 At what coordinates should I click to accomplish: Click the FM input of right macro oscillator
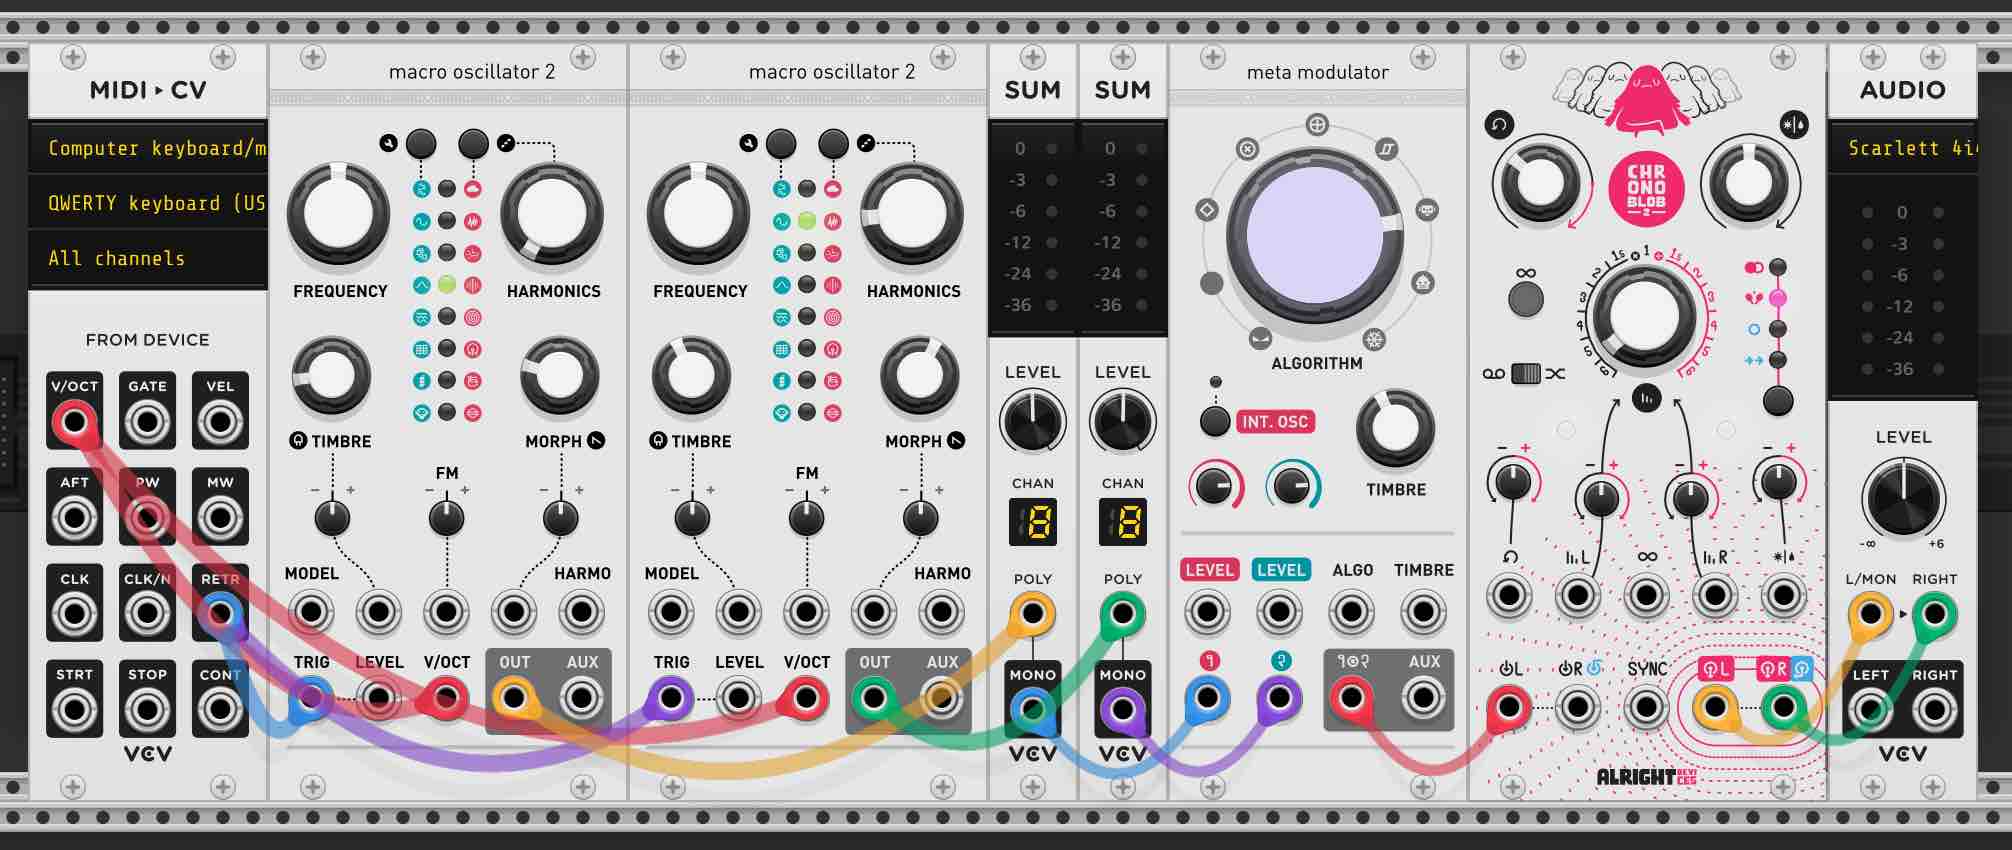click(x=806, y=612)
